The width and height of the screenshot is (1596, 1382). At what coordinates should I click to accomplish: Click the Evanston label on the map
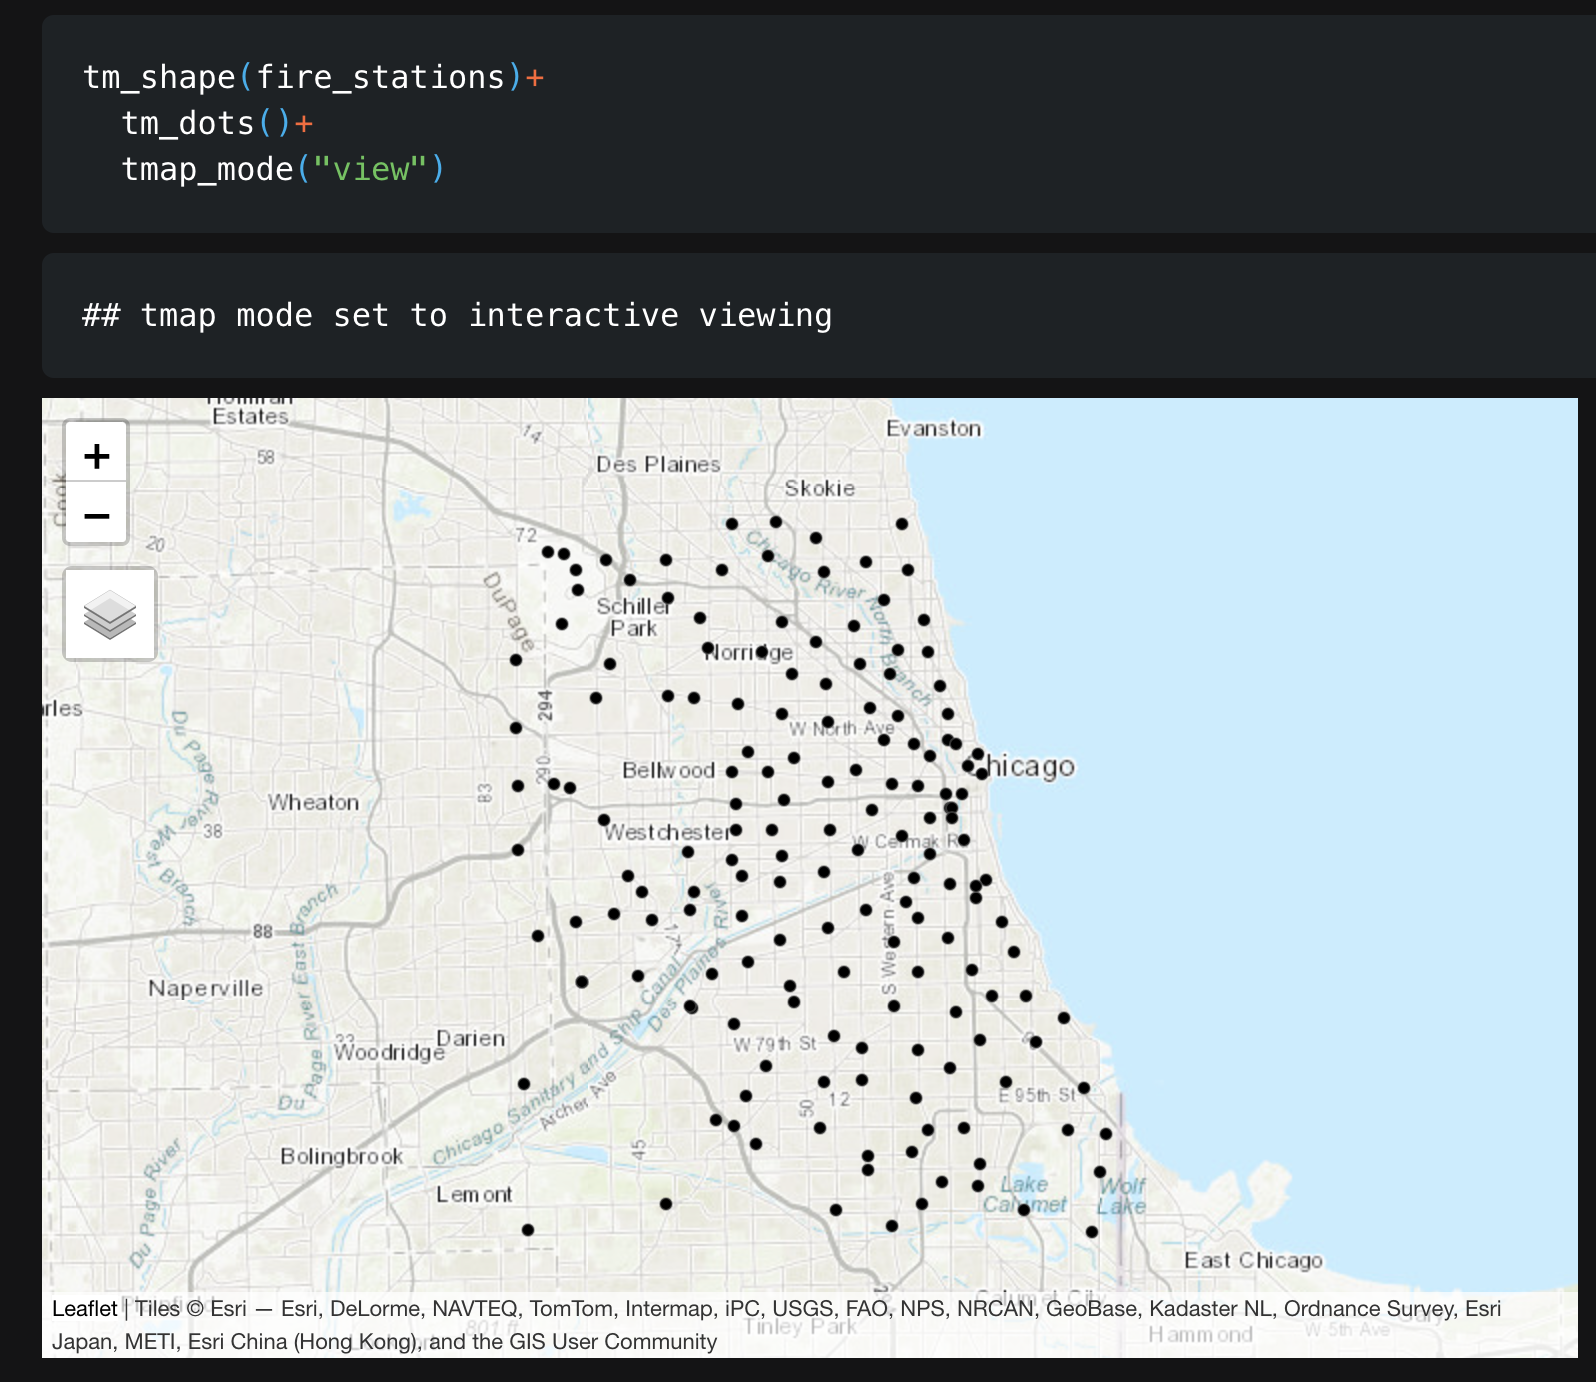tap(933, 428)
